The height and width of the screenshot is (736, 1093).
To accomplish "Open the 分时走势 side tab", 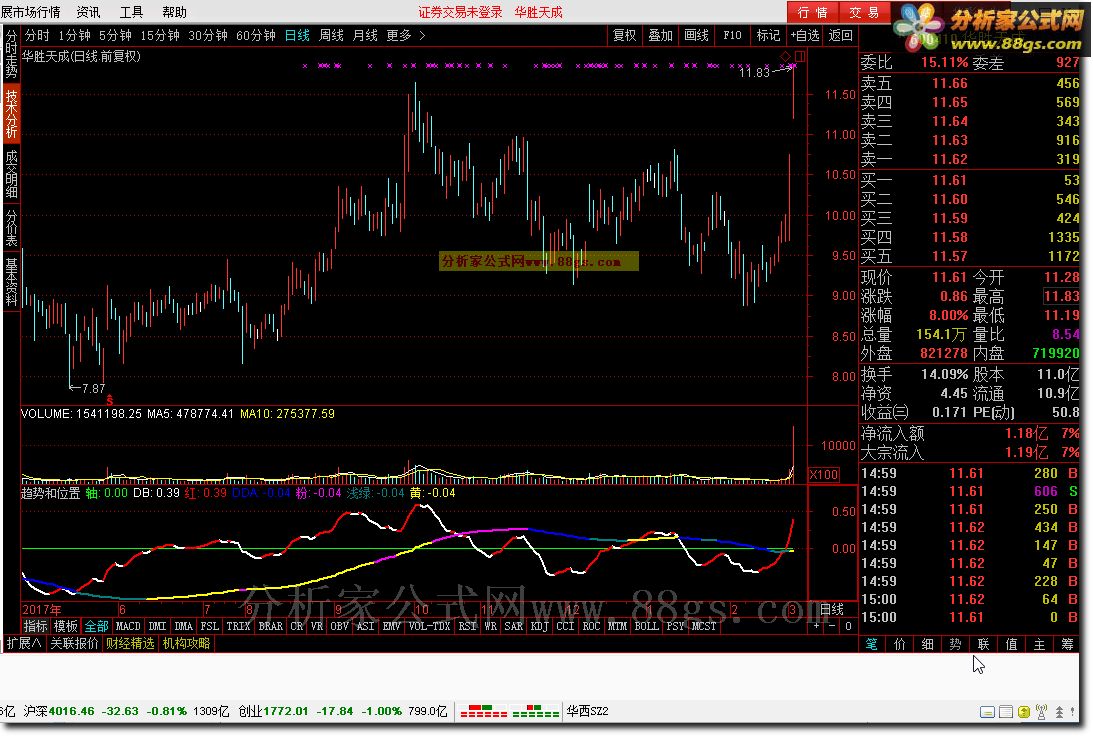I will (11, 54).
